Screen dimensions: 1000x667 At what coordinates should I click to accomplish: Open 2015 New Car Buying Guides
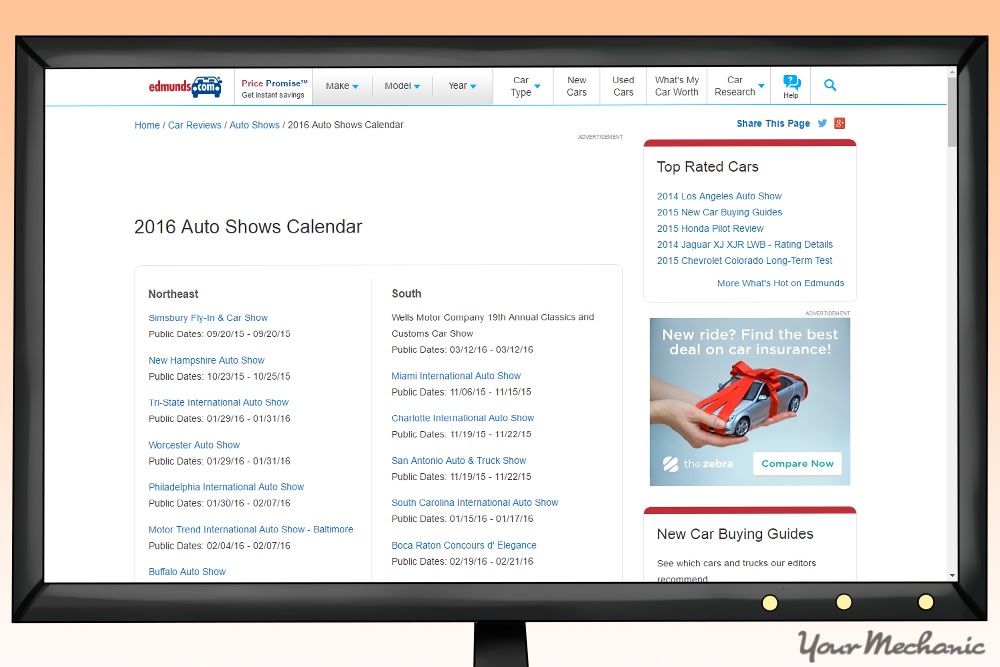point(719,212)
